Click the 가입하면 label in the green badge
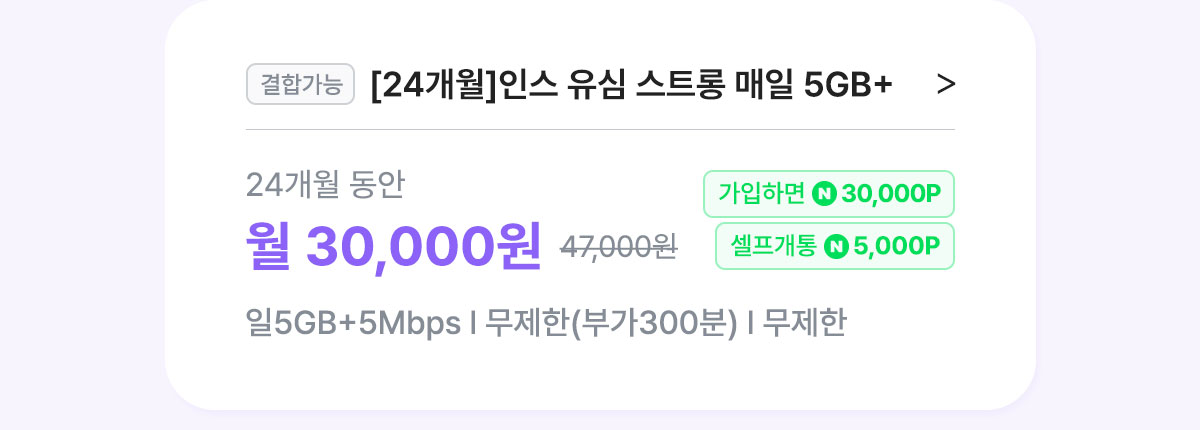This screenshot has height=430, width=1200. point(761,194)
